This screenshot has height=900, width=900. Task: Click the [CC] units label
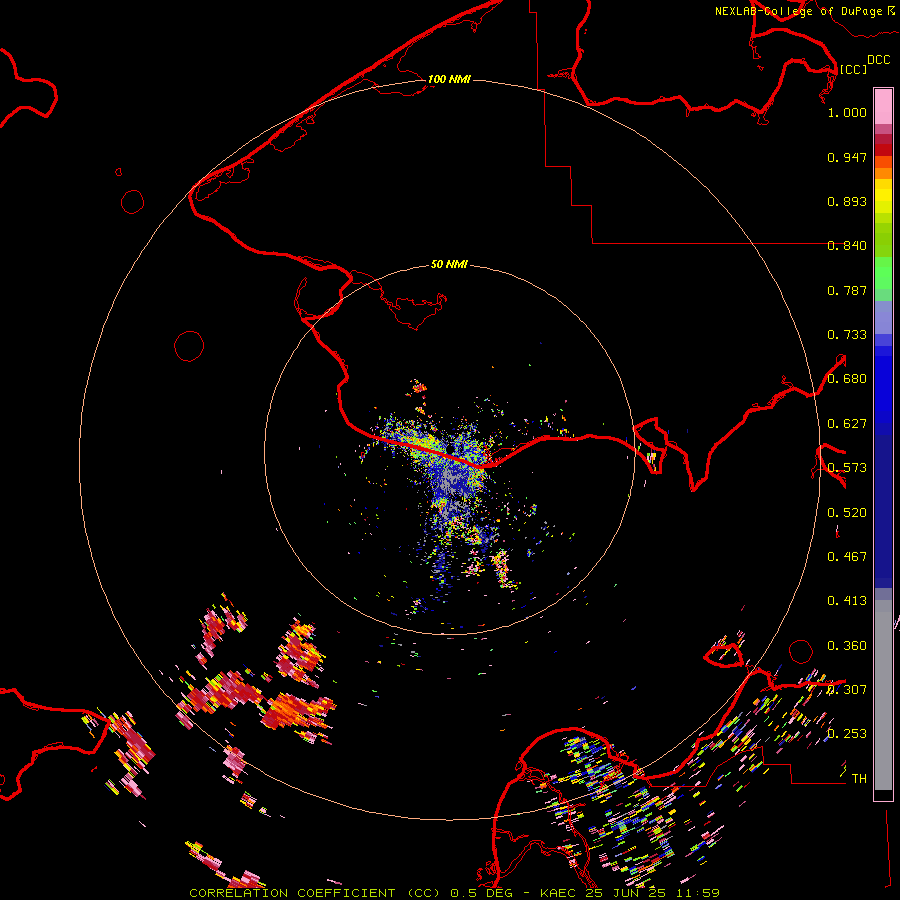tap(853, 69)
